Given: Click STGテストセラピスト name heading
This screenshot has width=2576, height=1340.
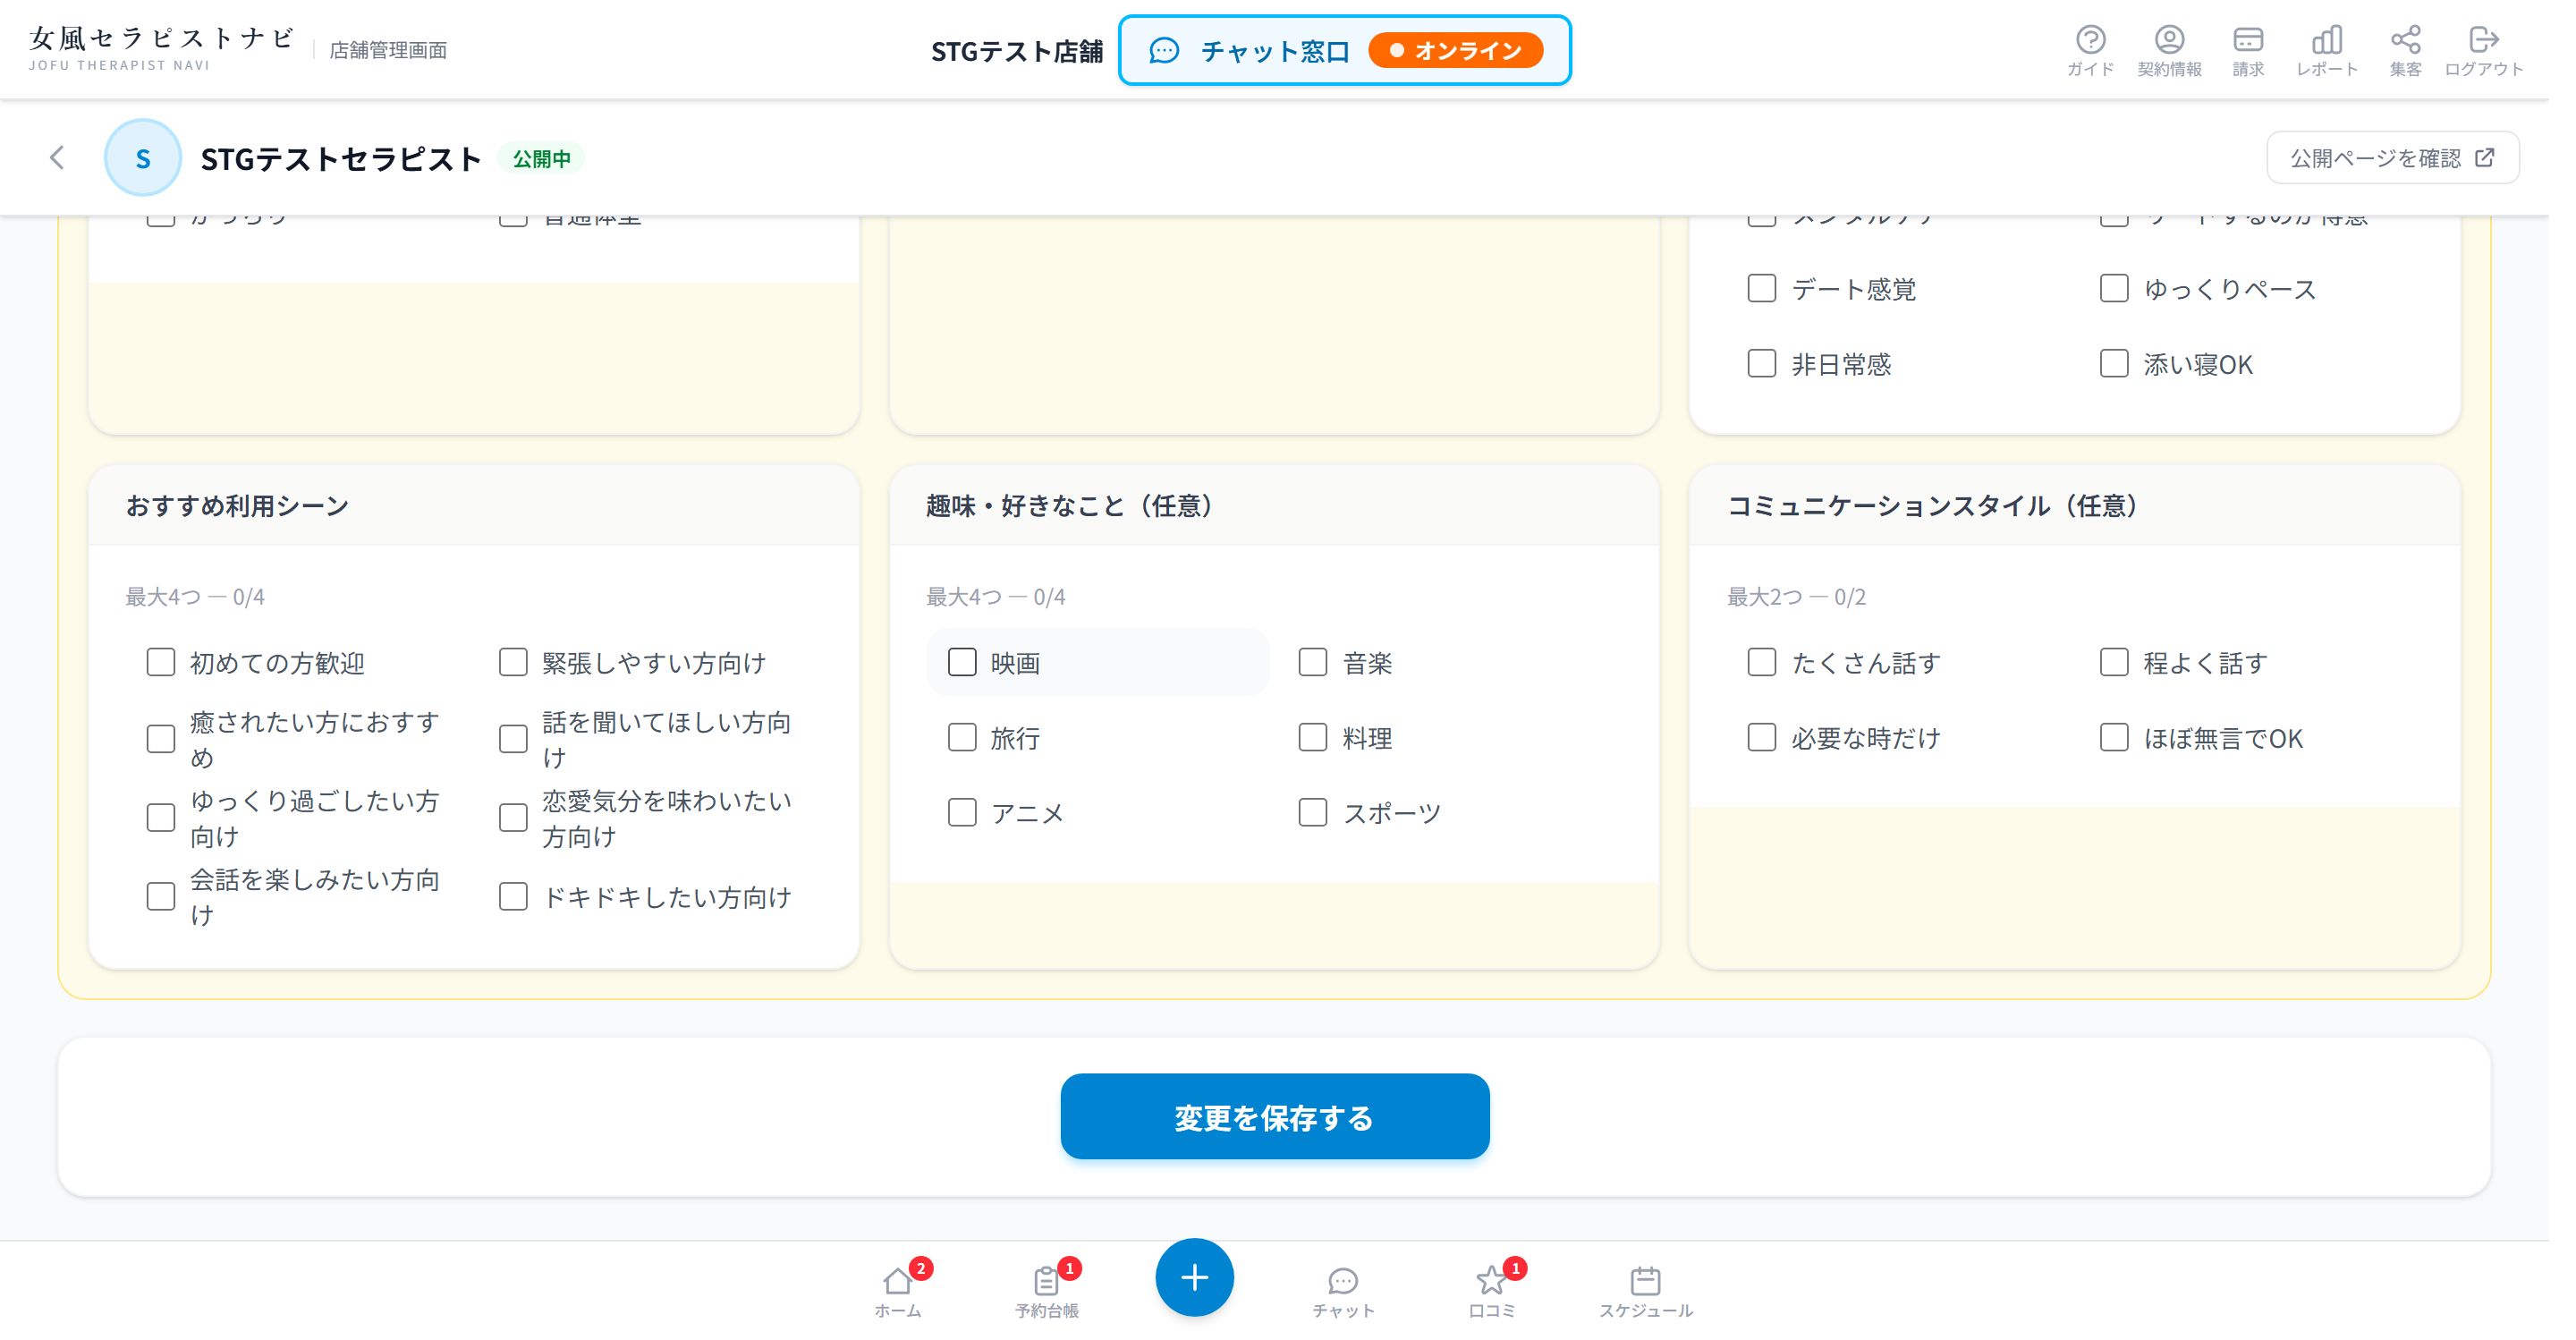Looking at the screenshot, I should point(345,160).
